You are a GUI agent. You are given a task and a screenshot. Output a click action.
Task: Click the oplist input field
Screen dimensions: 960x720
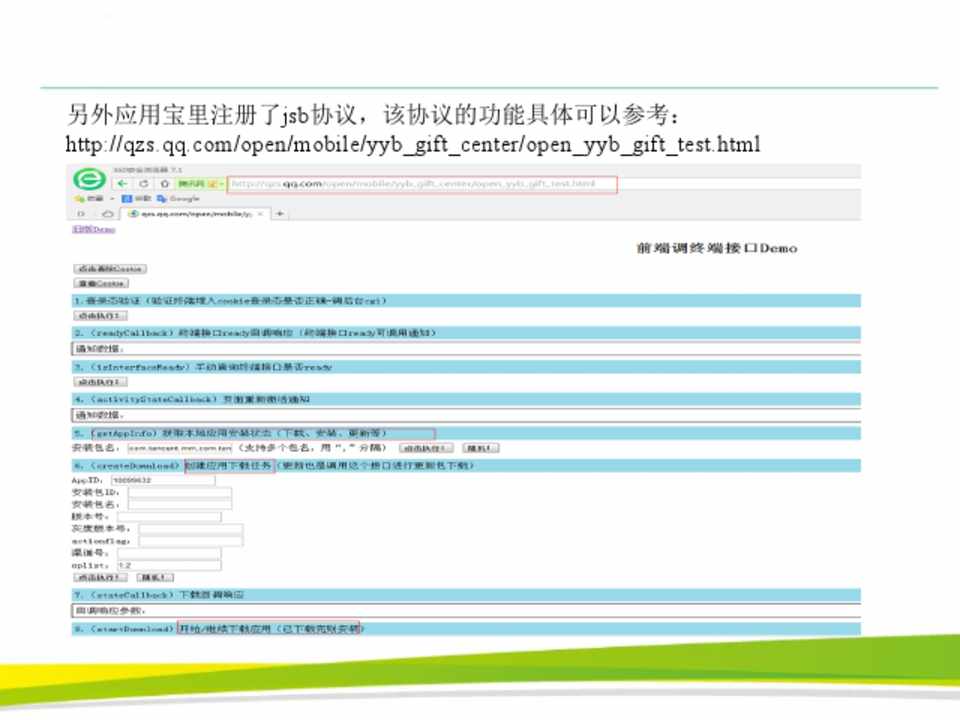coord(168,565)
